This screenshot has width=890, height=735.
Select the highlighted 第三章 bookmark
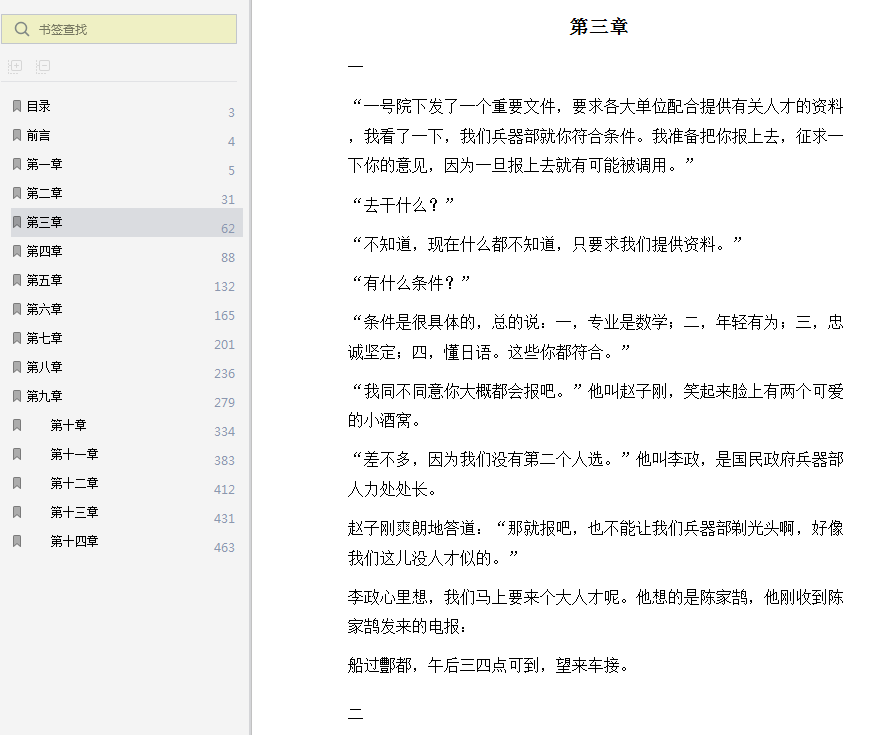127,222
